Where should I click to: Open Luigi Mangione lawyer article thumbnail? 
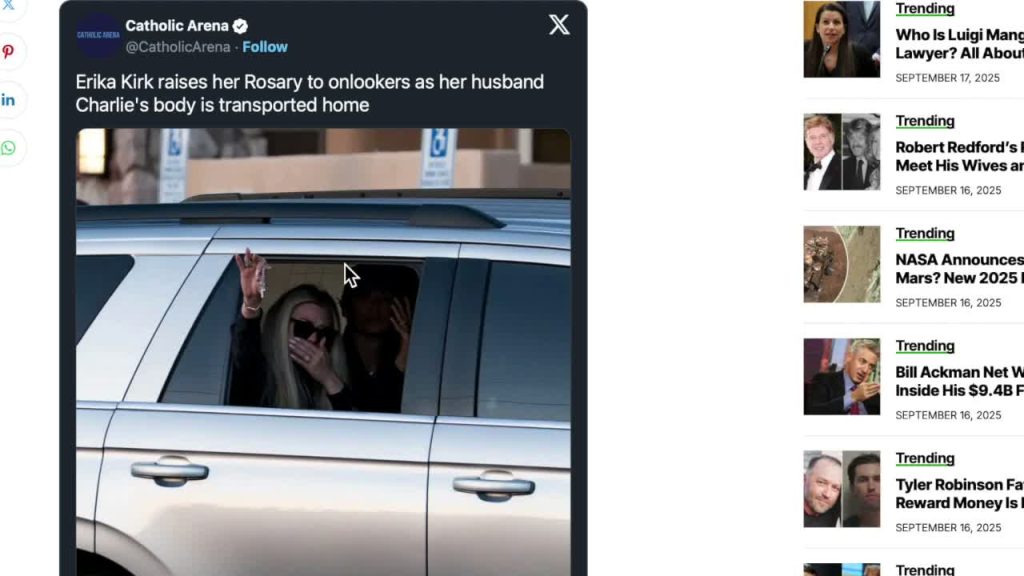(842, 39)
